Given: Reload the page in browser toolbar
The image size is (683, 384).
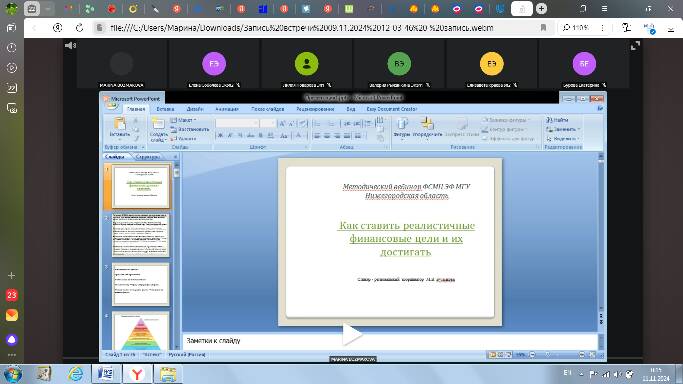Looking at the screenshot, I should click(79, 28).
